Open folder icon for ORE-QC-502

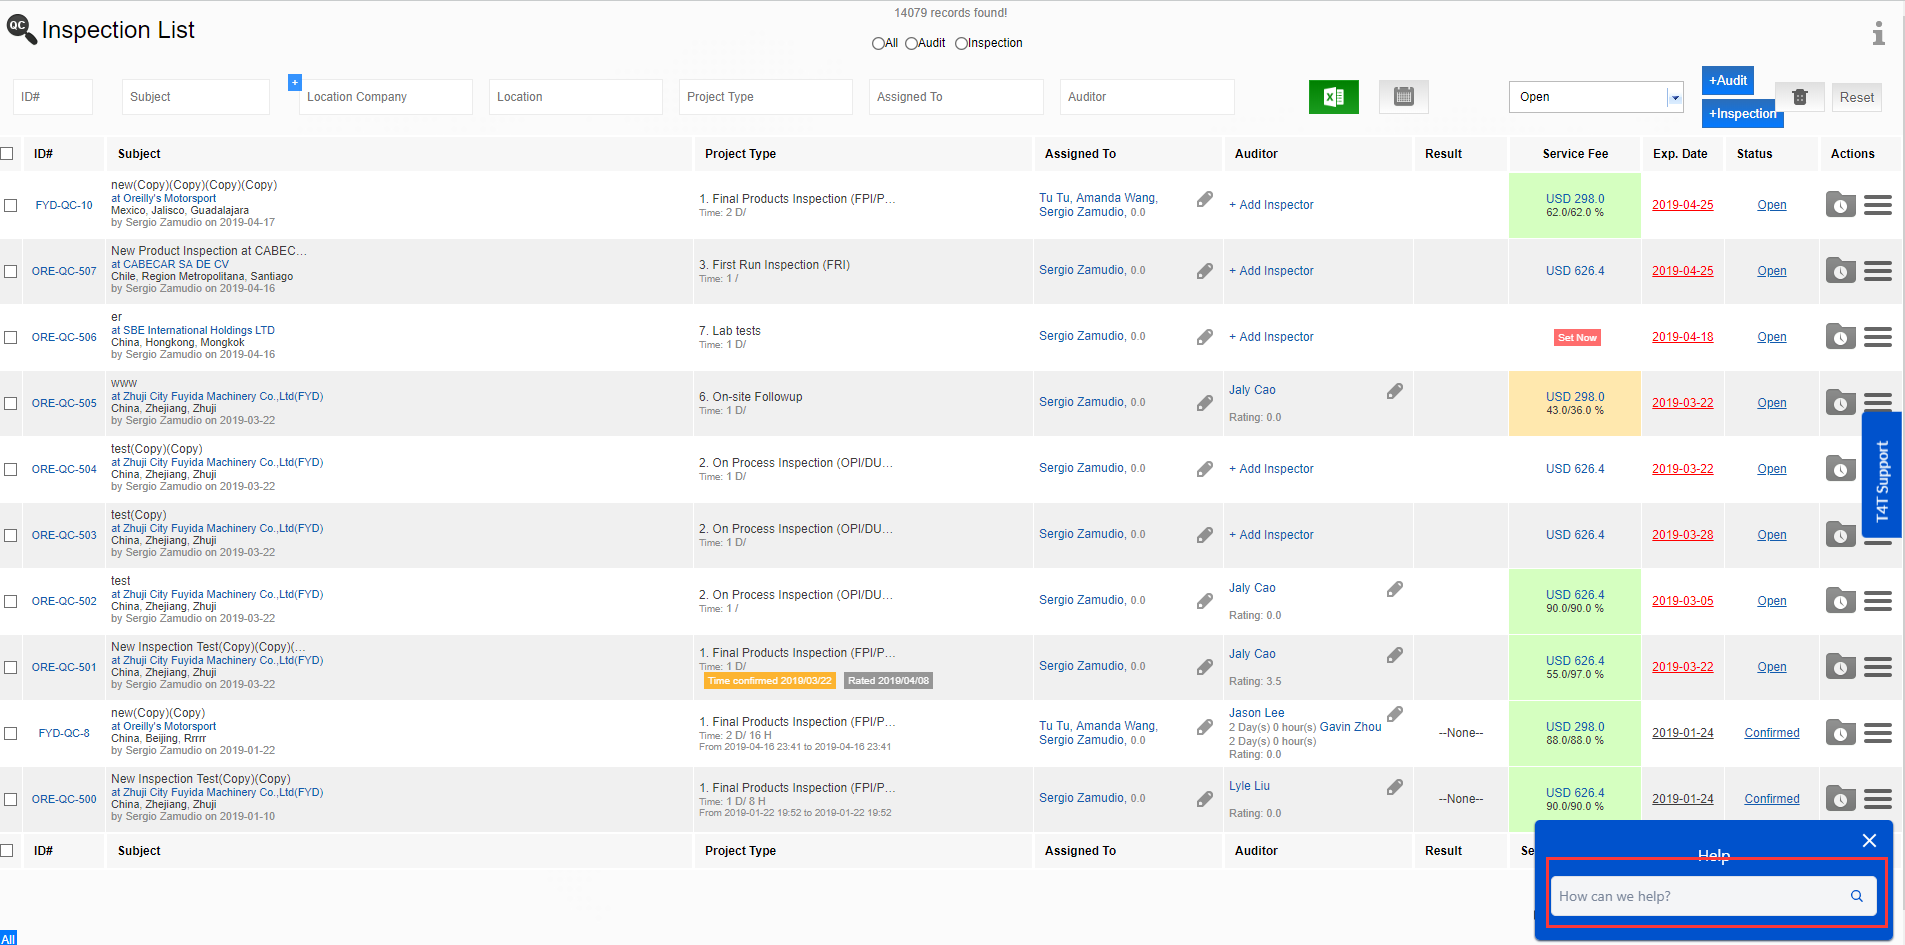[x=1840, y=601]
